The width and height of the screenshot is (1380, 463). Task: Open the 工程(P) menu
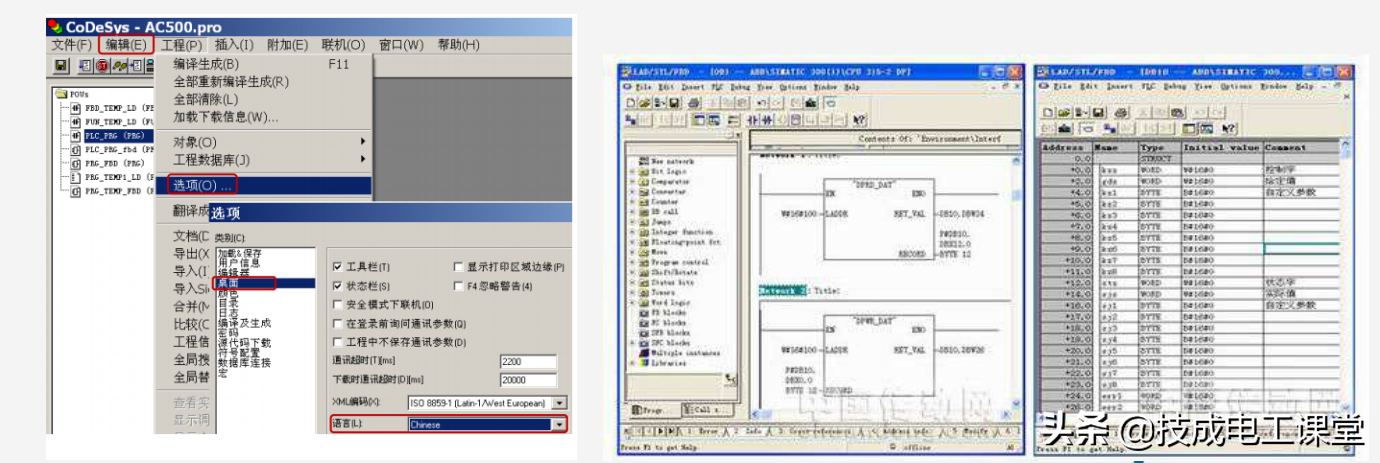tap(181, 45)
